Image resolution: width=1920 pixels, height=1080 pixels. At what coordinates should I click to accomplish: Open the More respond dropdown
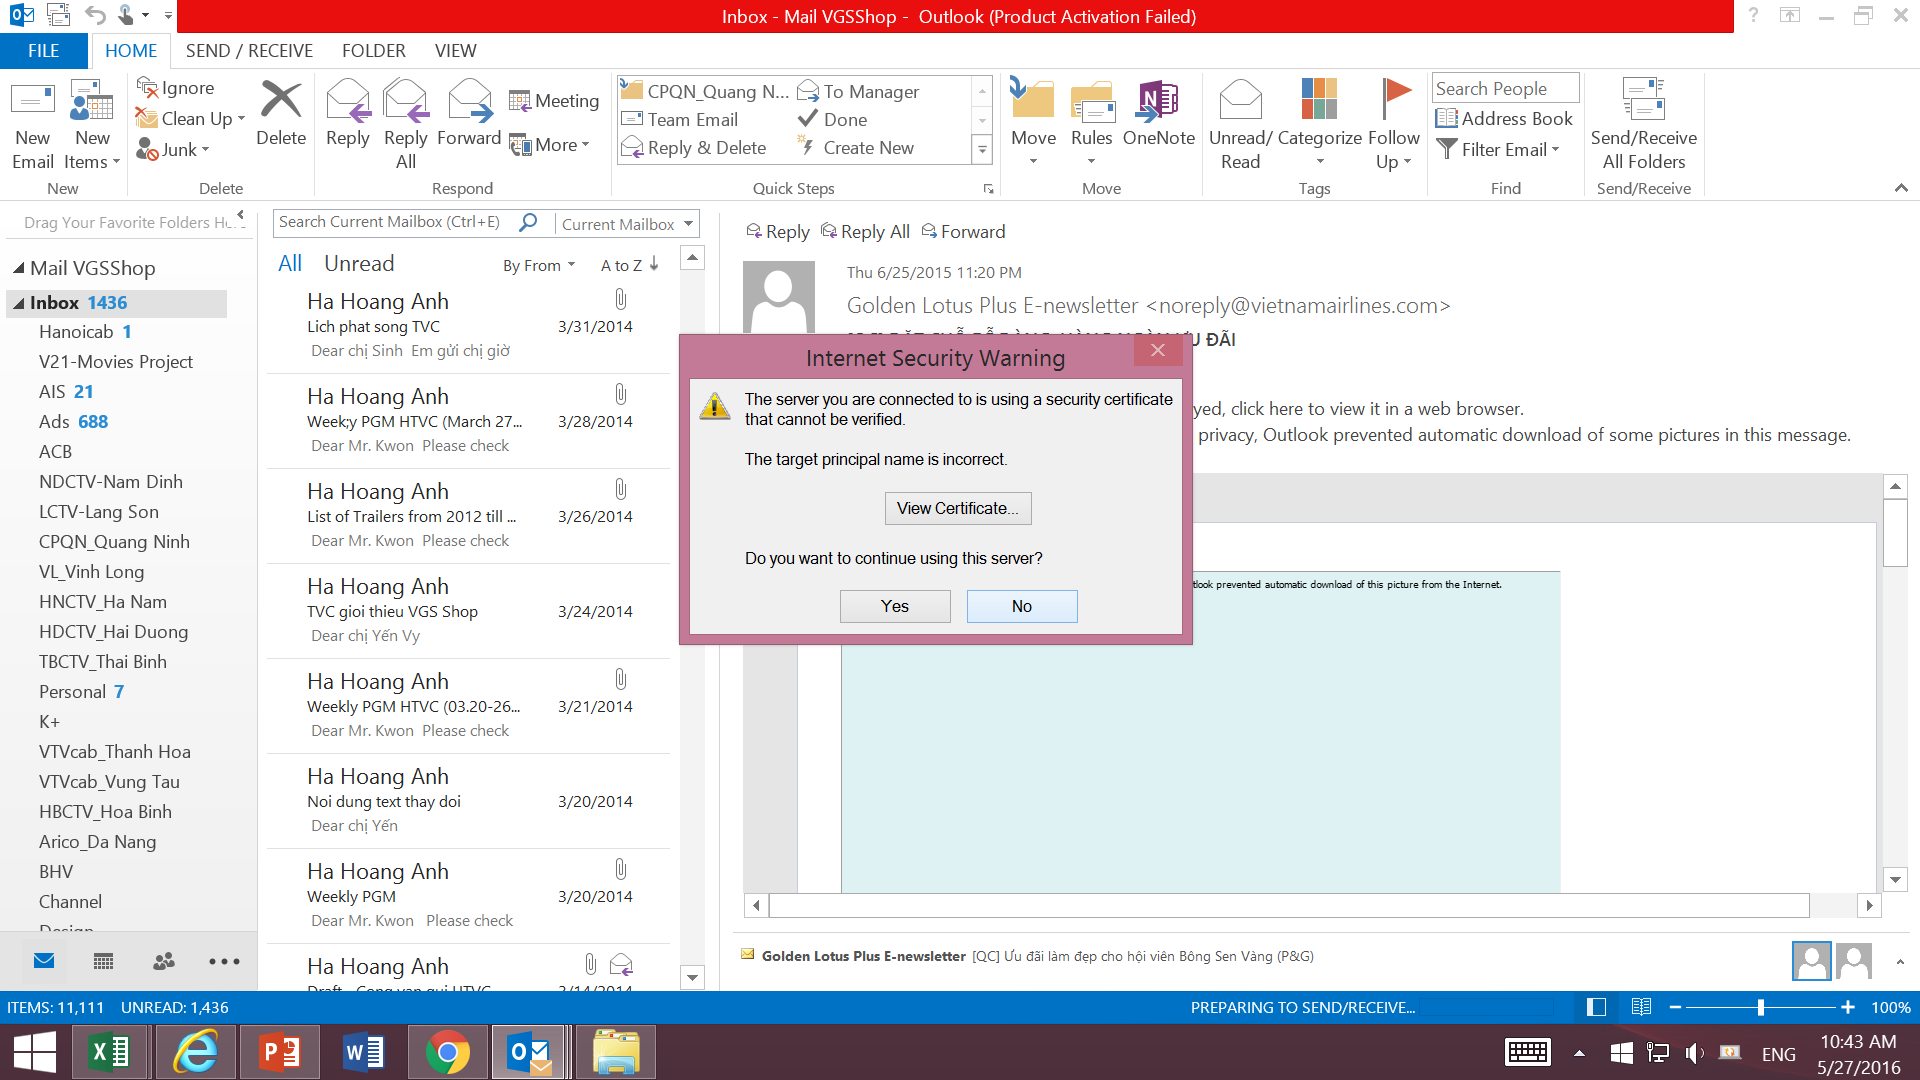(549, 145)
